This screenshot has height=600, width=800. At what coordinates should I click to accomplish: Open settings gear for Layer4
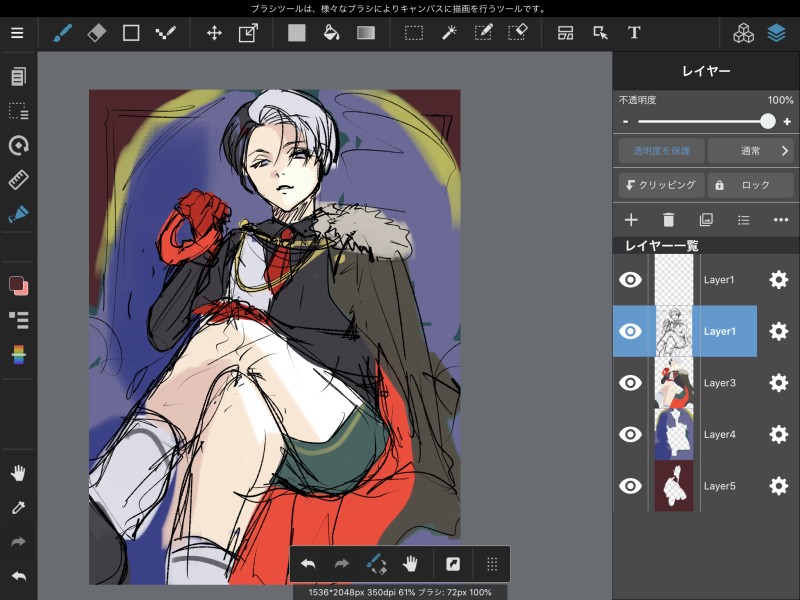coord(779,434)
